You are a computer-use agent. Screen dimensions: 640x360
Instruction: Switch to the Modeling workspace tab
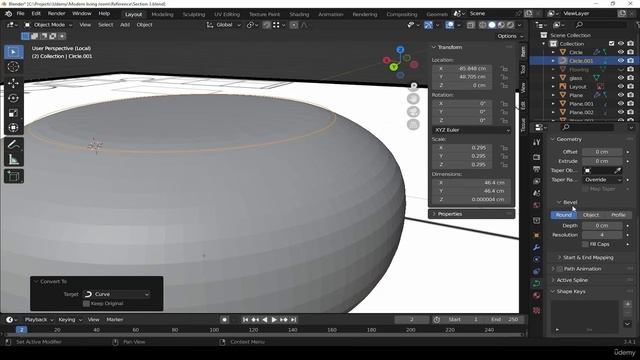coord(162,14)
